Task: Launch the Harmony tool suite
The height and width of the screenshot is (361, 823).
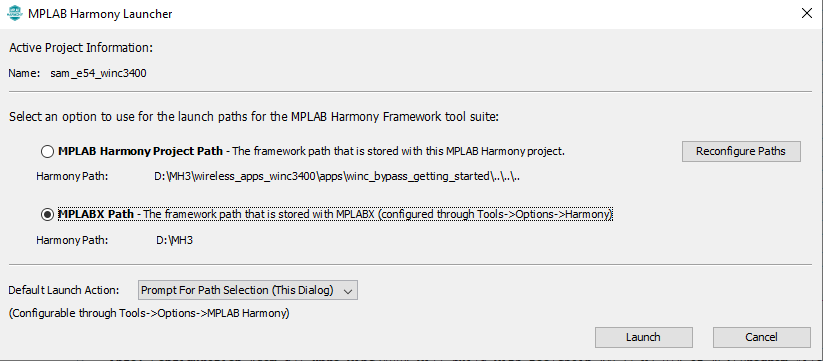Action: tap(643, 337)
